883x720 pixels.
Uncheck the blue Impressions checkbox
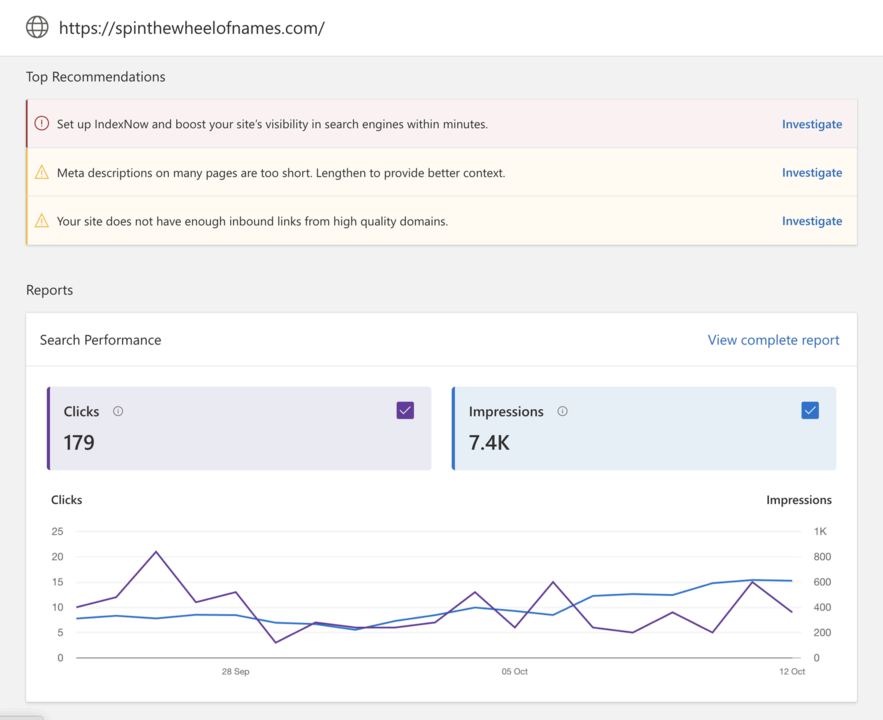(810, 410)
